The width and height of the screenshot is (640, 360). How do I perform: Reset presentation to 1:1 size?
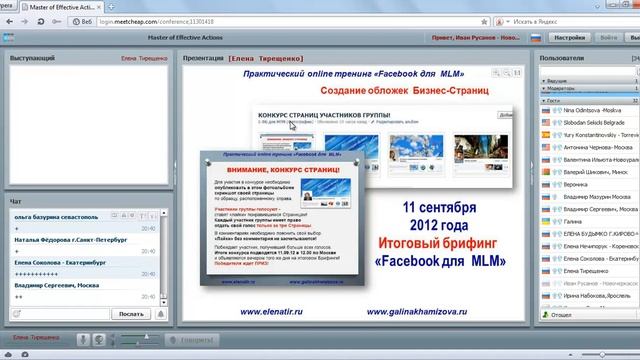click(x=517, y=73)
